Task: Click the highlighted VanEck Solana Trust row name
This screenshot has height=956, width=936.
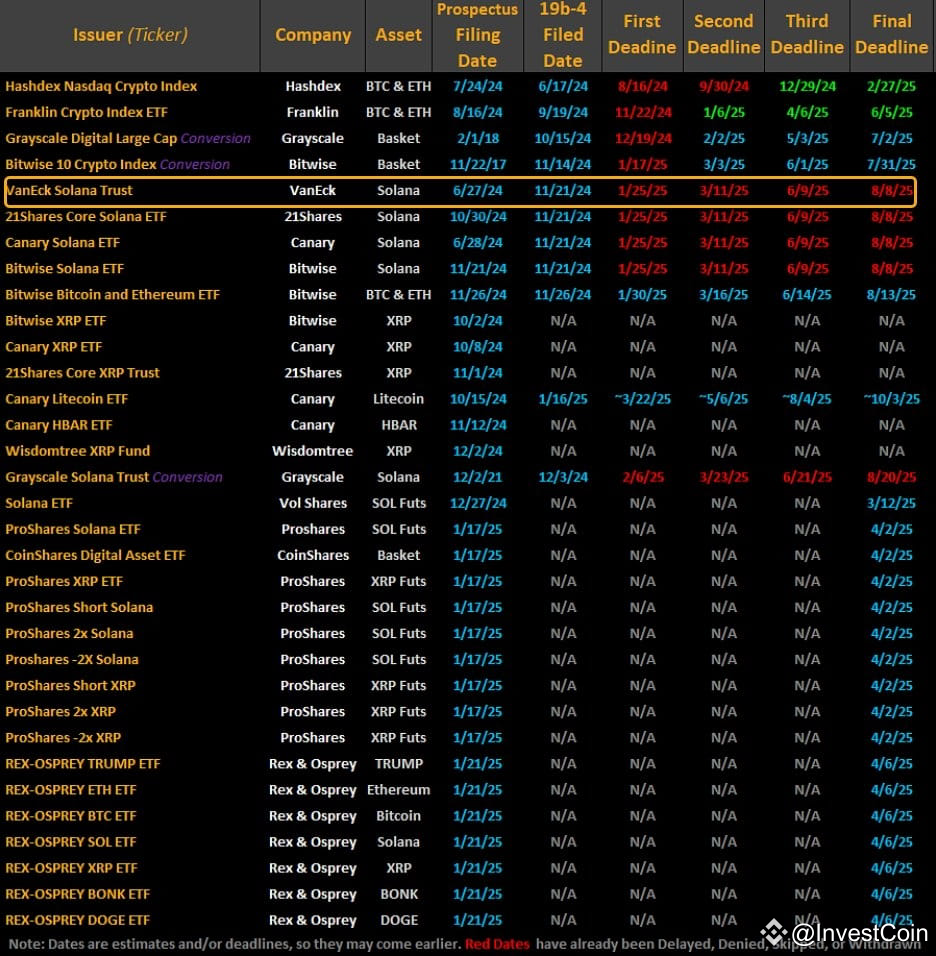Action: 69,190
